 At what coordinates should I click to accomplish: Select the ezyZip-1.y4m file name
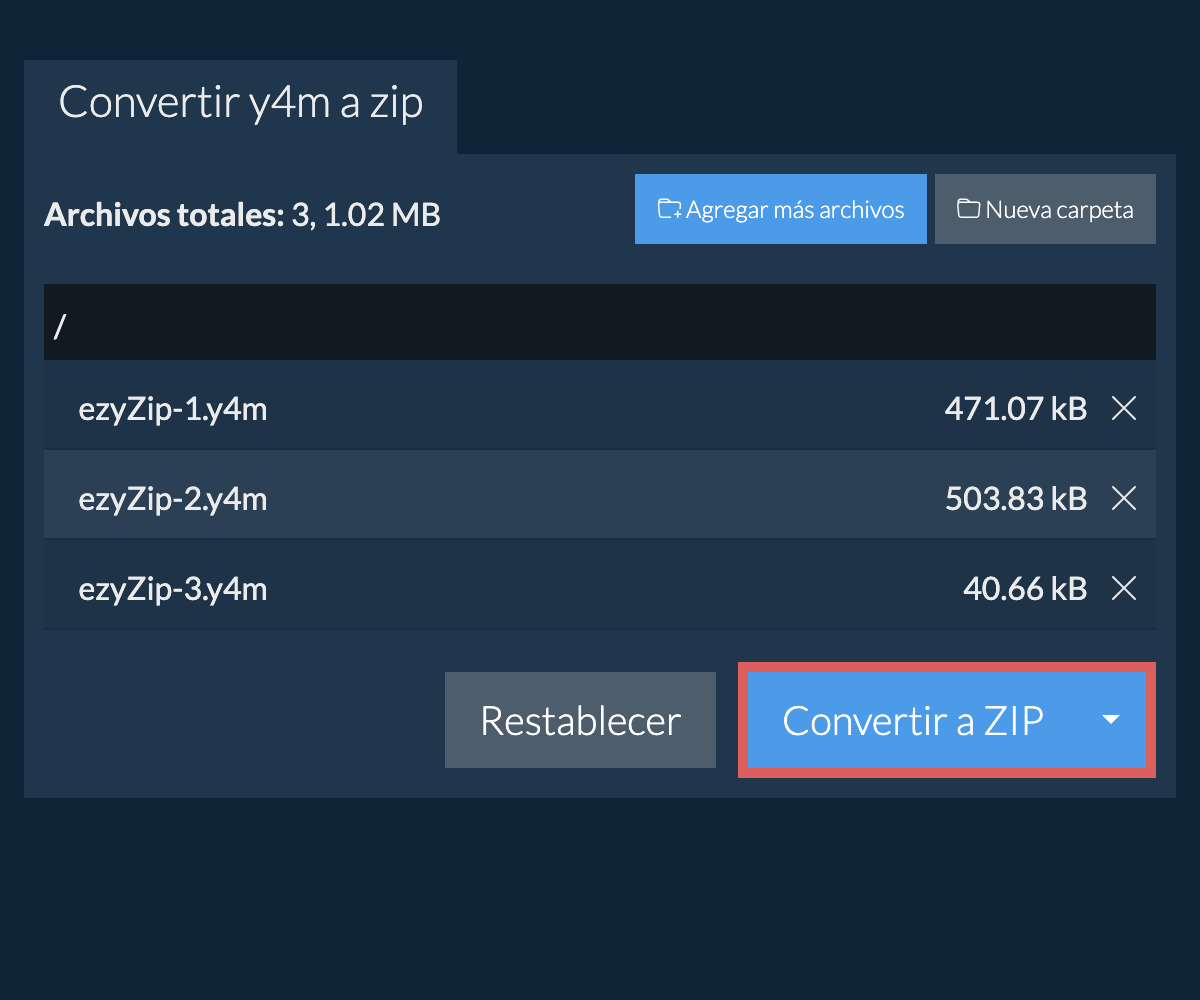coord(173,408)
